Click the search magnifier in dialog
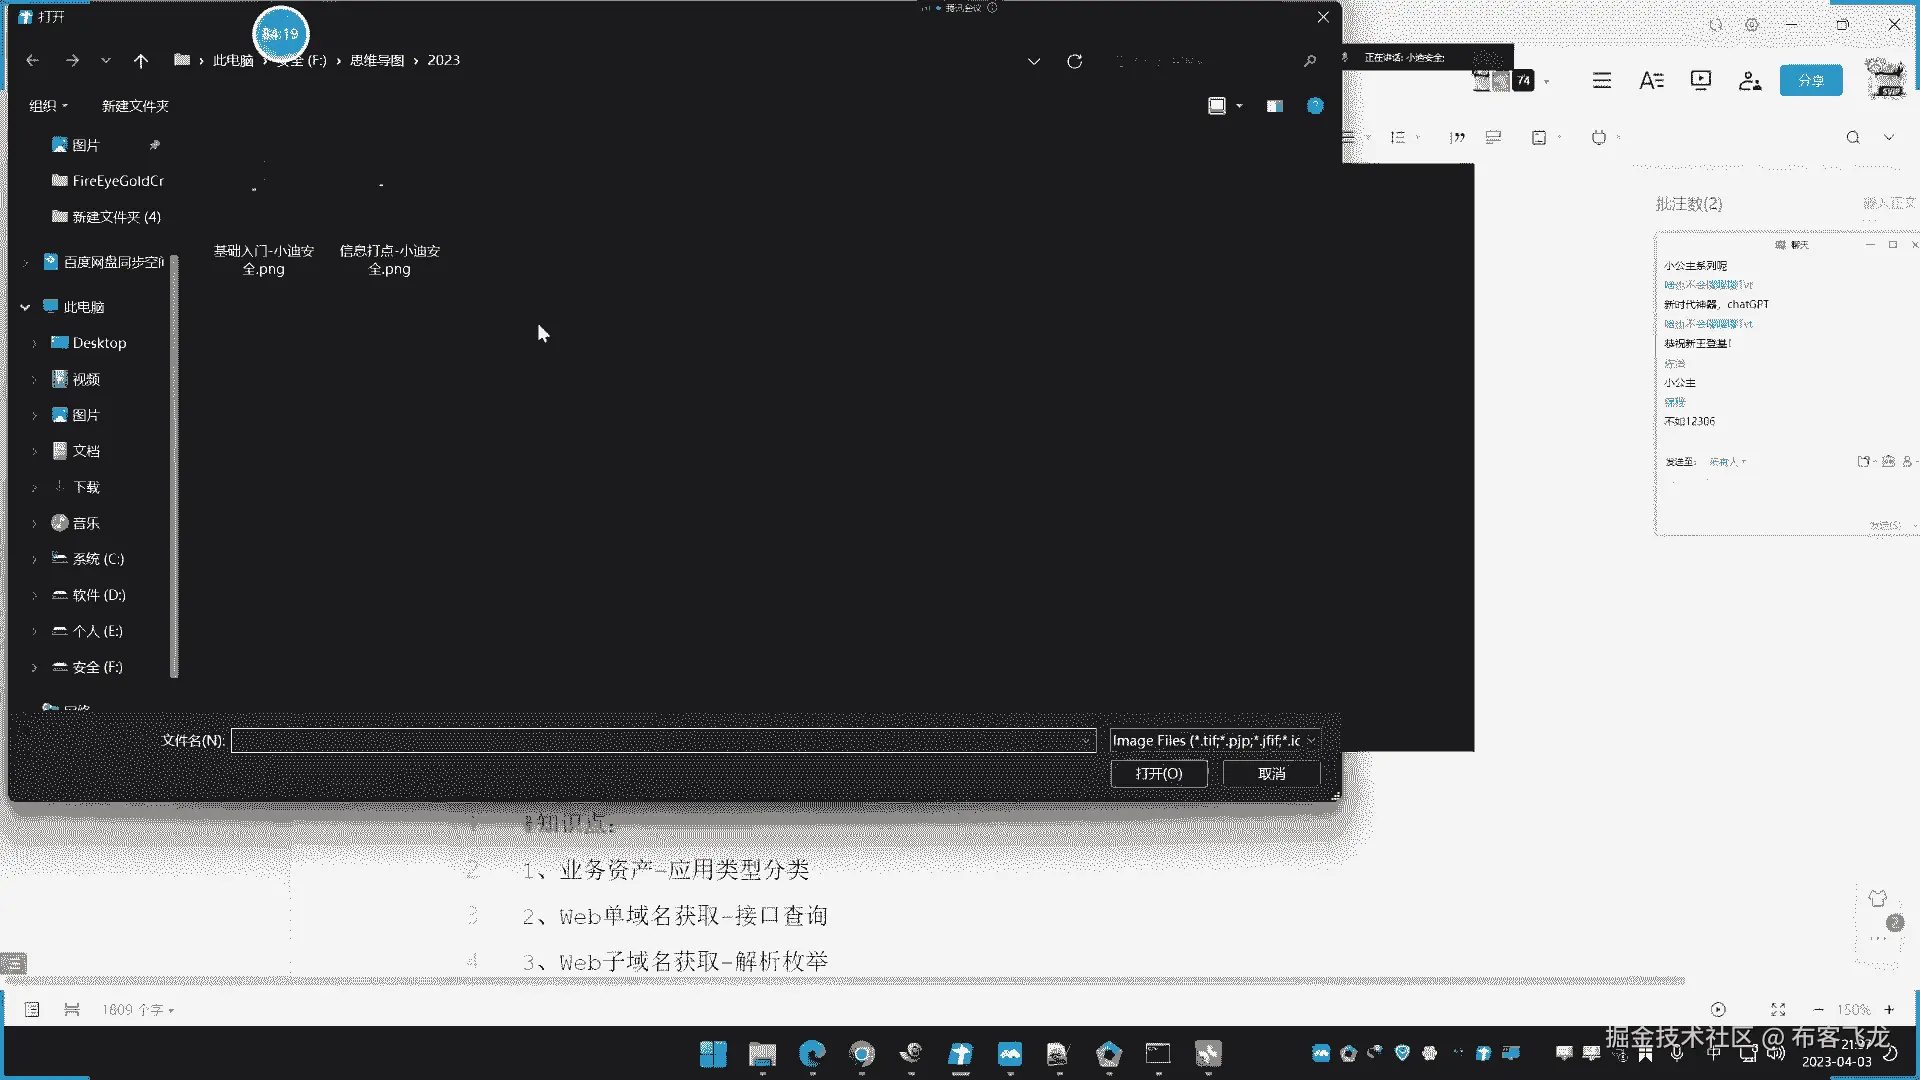The image size is (1920, 1080). [x=1309, y=61]
